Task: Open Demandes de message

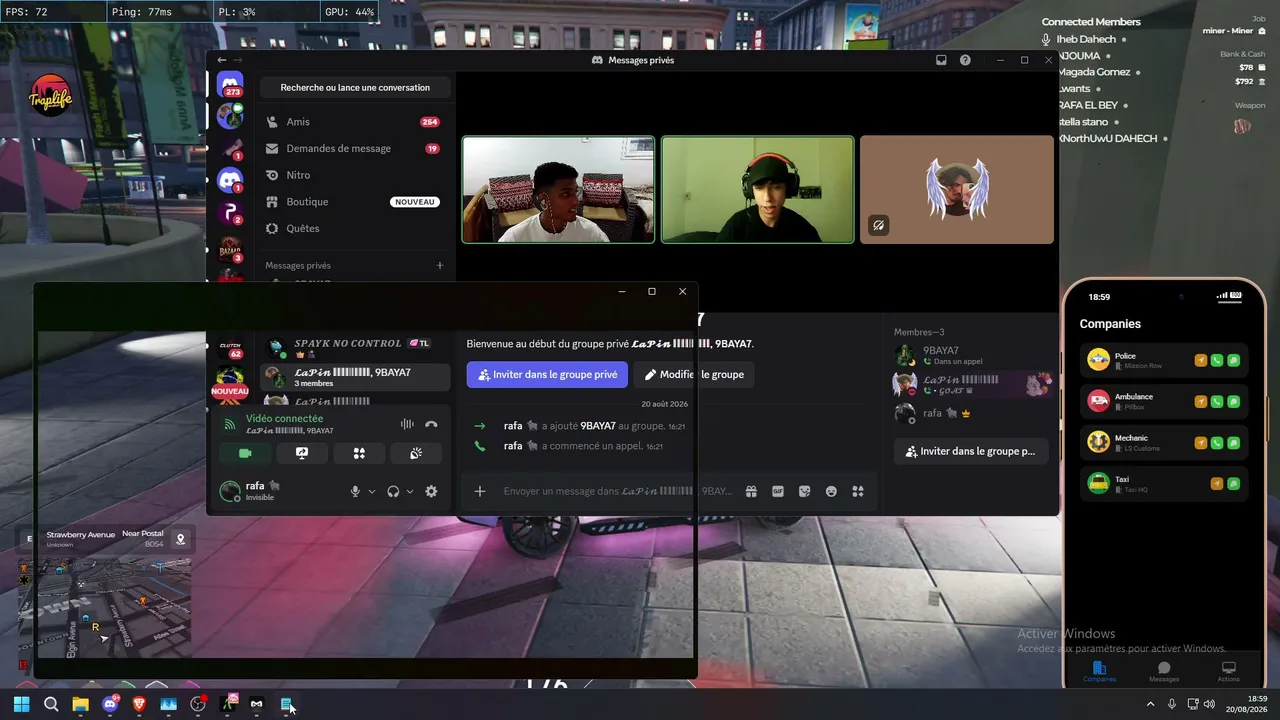Action: pos(355,148)
